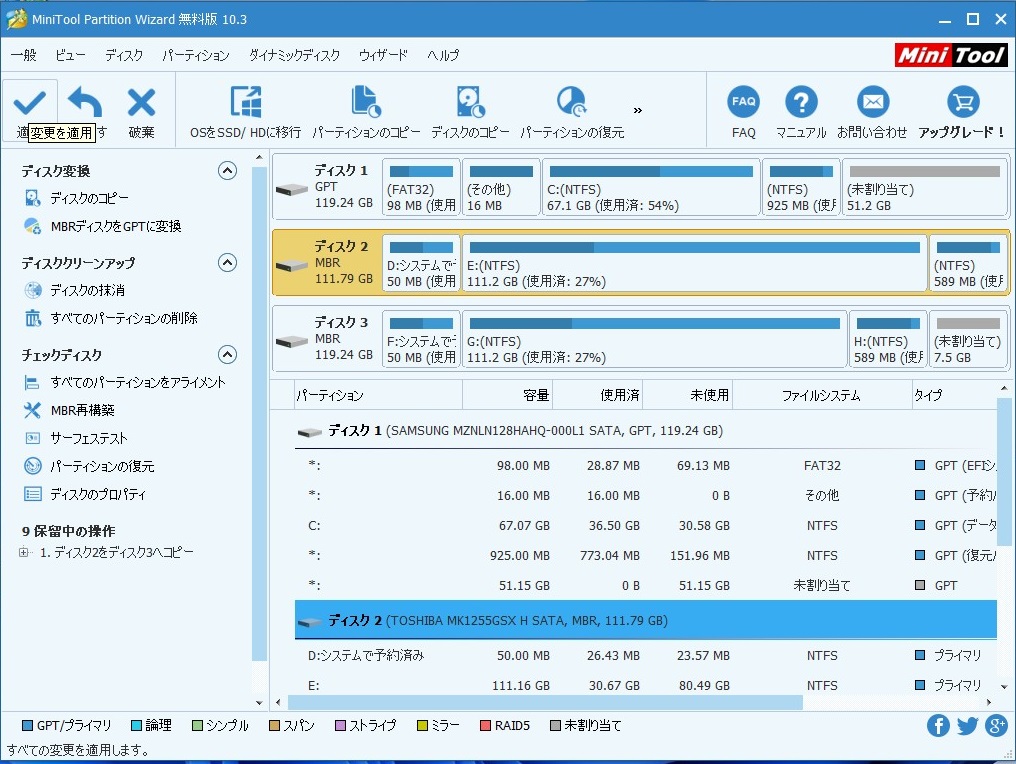Open the パーティション menu
1016x764 pixels.
tap(195, 55)
